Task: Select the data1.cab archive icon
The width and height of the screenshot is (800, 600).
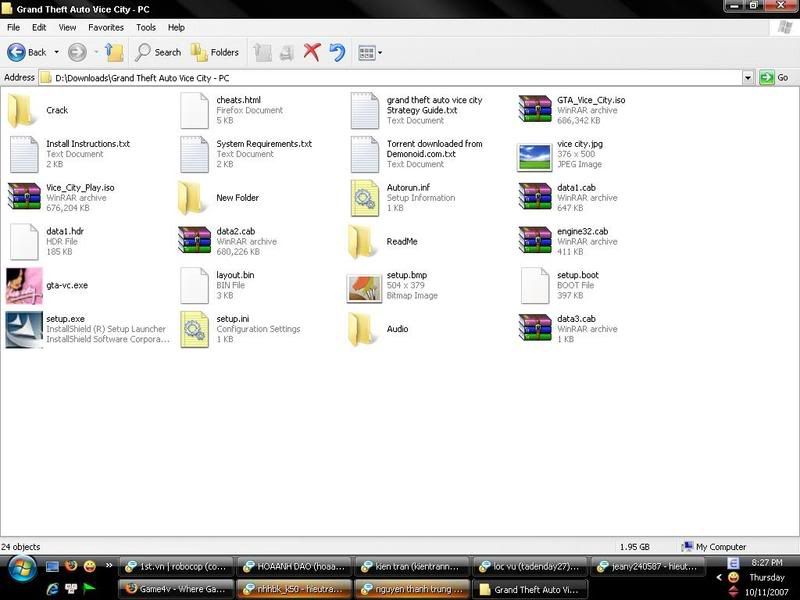Action: pyautogui.click(x=535, y=197)
